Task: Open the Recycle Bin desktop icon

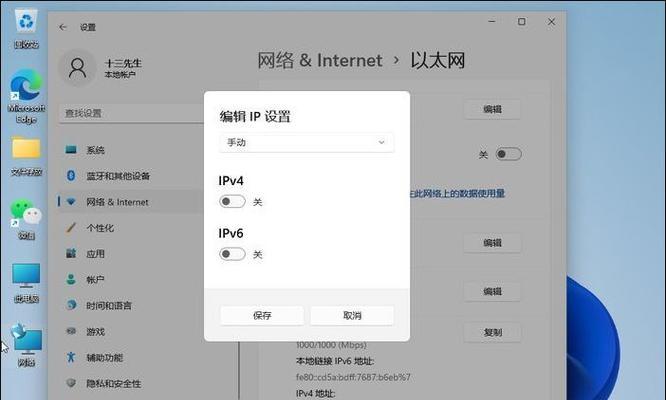Action: (x=26, y=22)
